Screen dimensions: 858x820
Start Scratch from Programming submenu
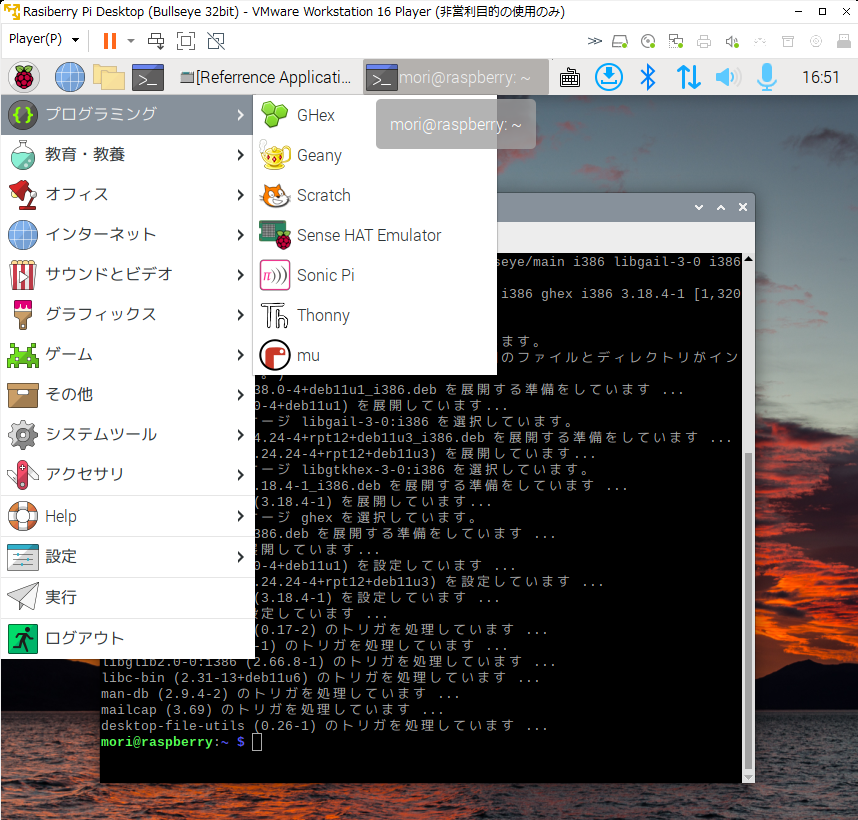tap(375, 195)
